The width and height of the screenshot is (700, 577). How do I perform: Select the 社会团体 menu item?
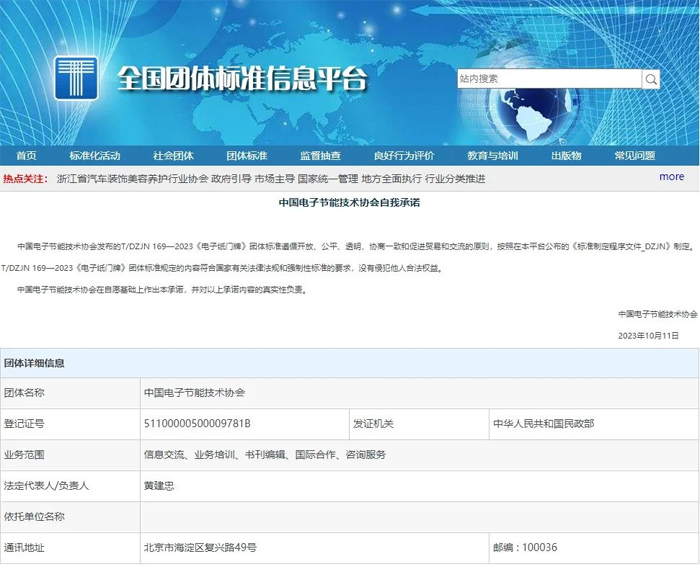click(173, 156)
